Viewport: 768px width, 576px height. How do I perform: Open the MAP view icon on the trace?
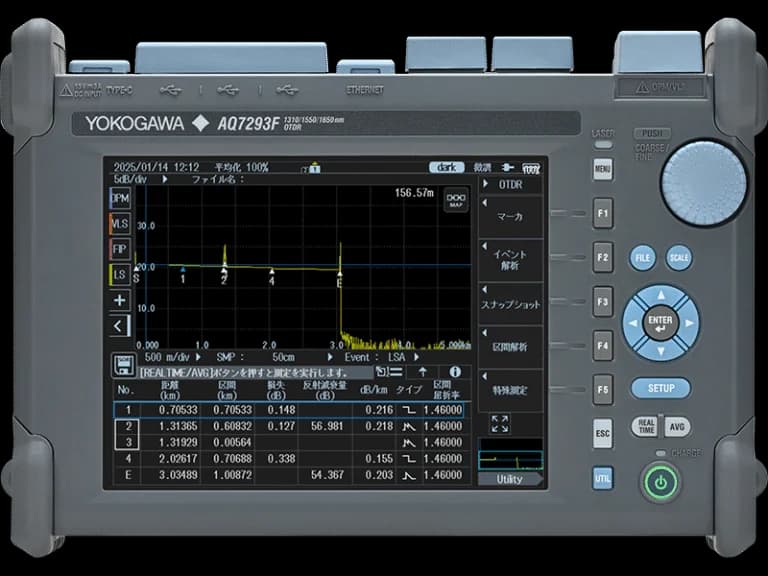pos(456,200)
